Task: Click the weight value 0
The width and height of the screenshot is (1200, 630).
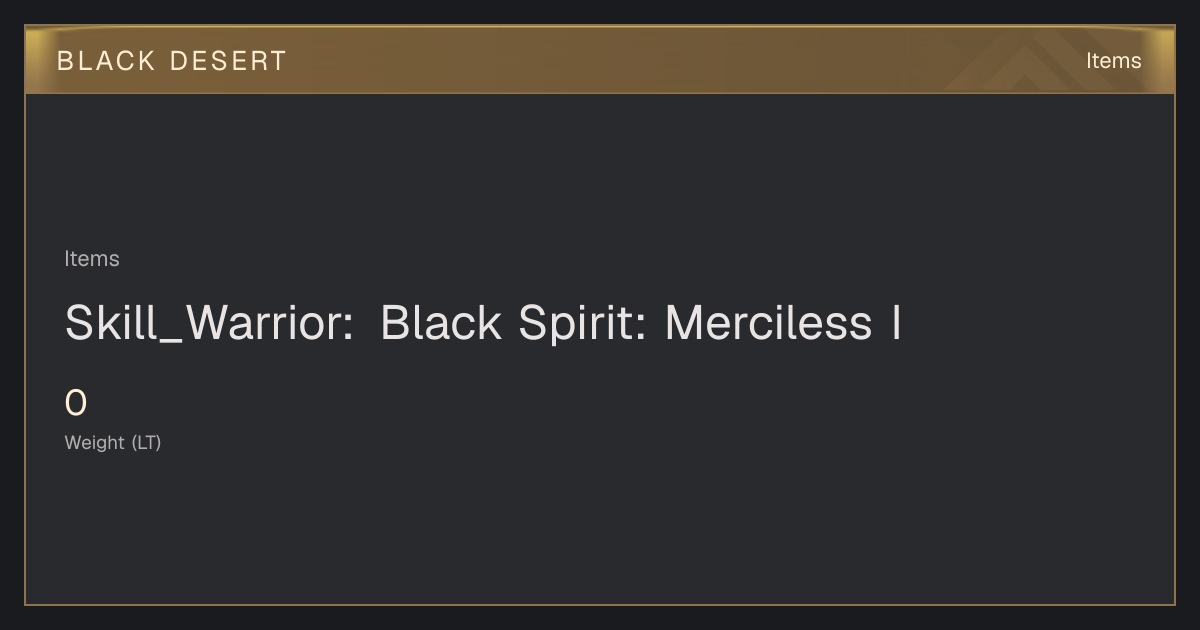Action: 76,404
